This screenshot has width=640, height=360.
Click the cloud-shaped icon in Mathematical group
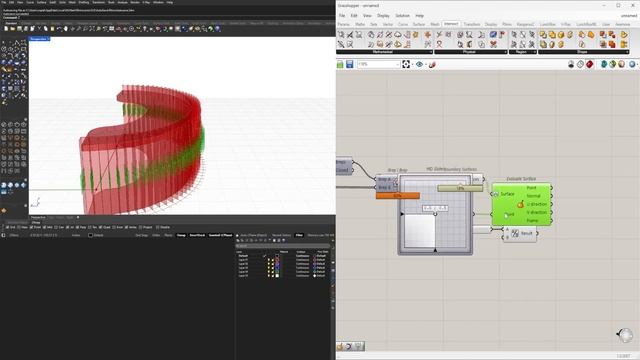tap(398, 35)
